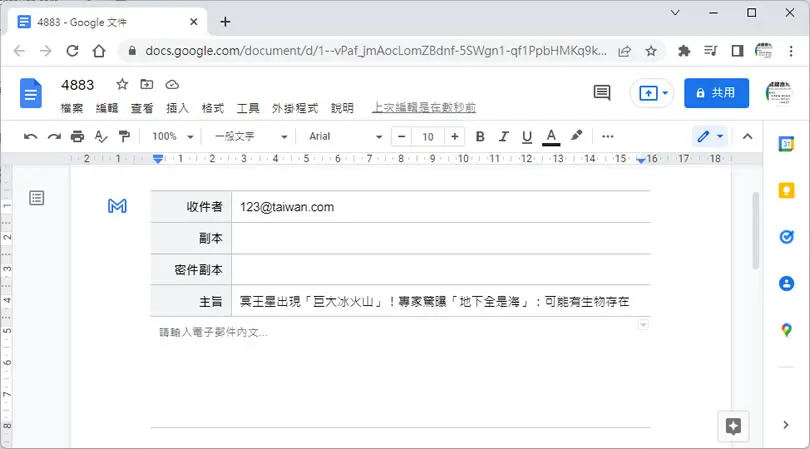Open Google Keep in side panel
The height and width of the screenshot is (449, 810).
pos(786,191)
